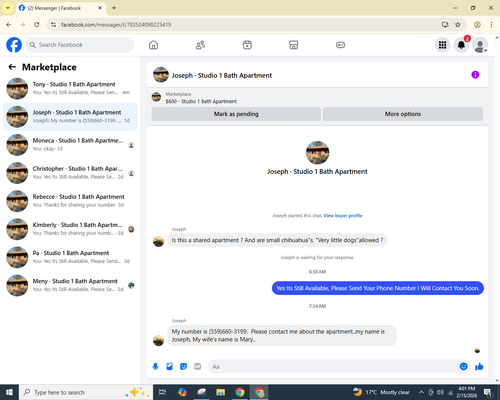
Task: Open the purple conversation information icon
Action: (475, 75)
